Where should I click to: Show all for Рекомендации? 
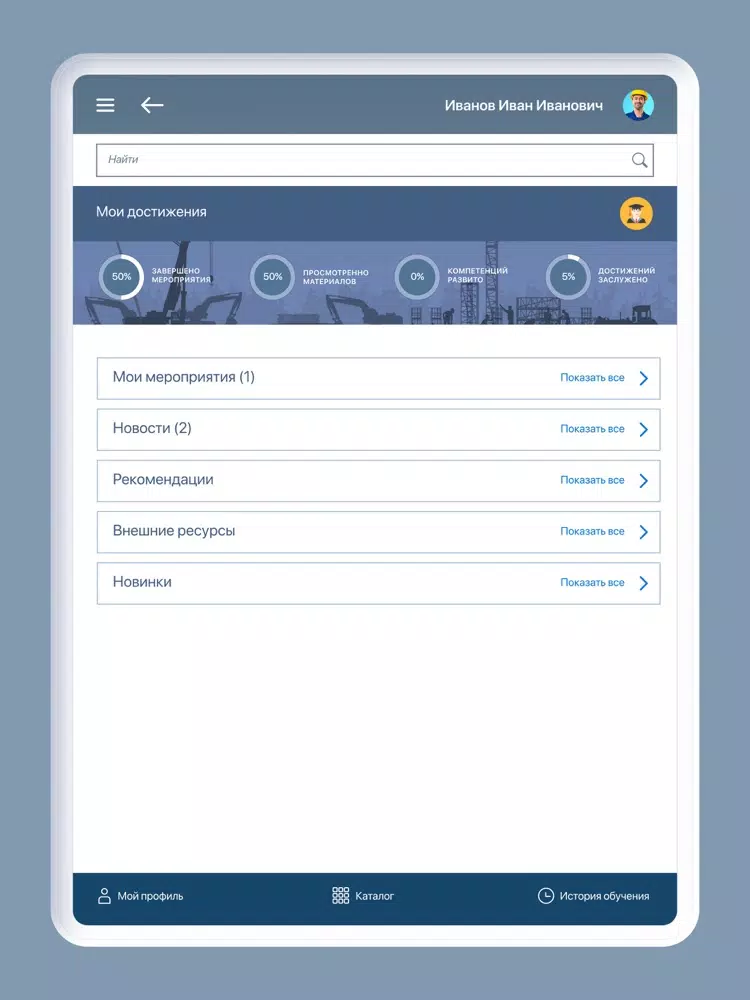(592, 480)
